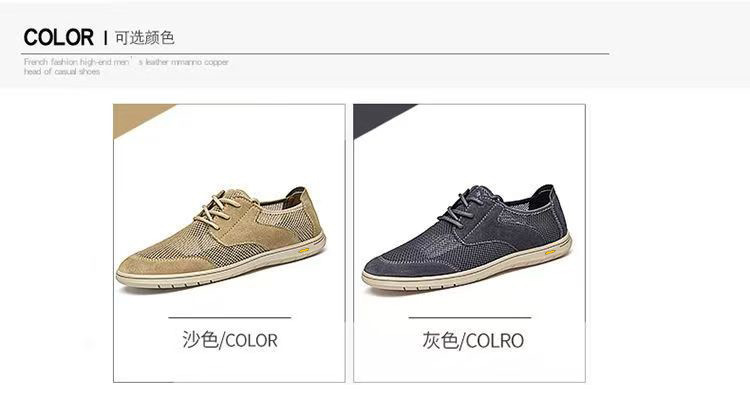
Task: Click the bold COLOR heading
Action: (x=58, y=37)
